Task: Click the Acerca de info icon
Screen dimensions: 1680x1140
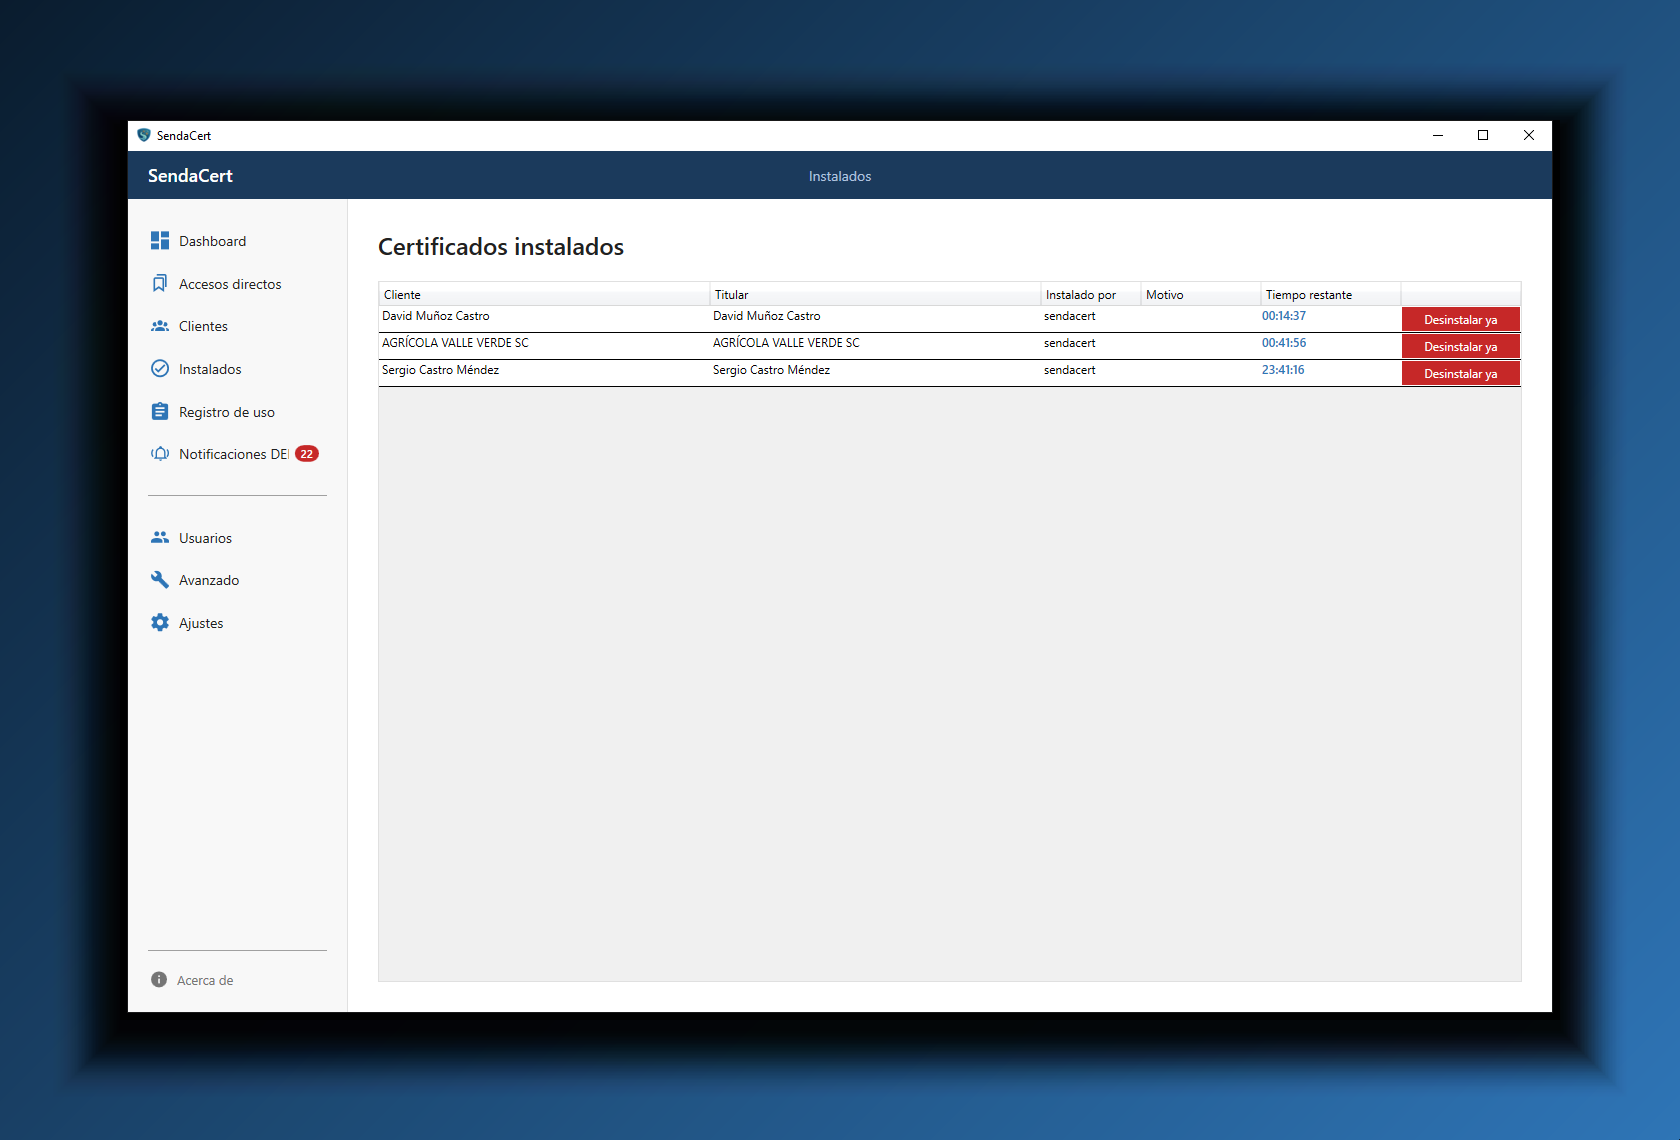Action: [159, 980]
